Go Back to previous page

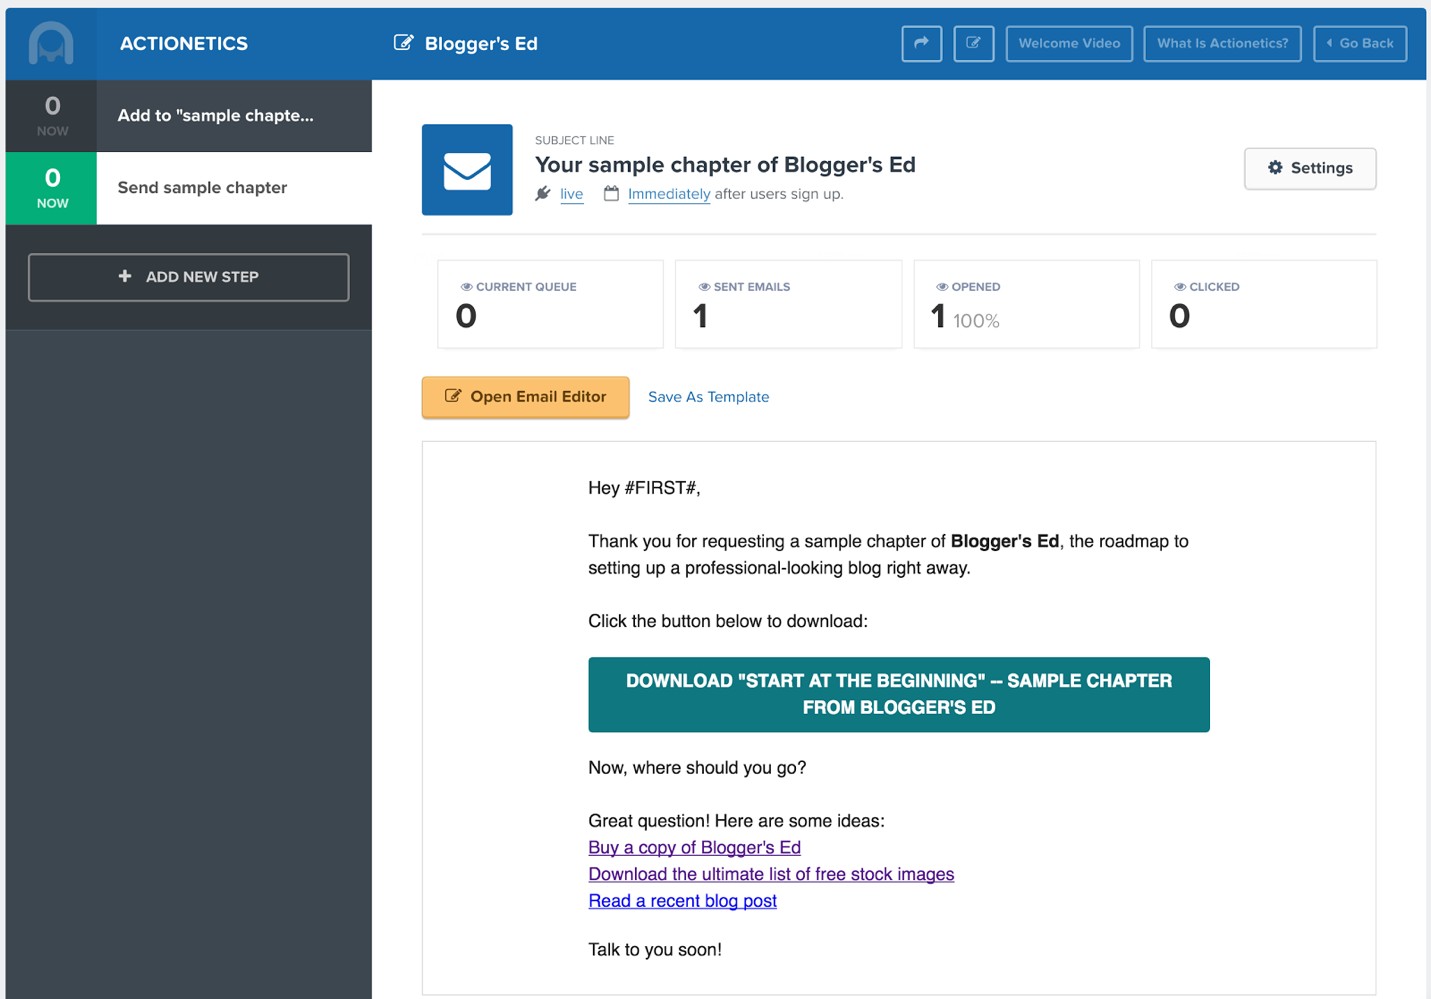[1360, 43]
